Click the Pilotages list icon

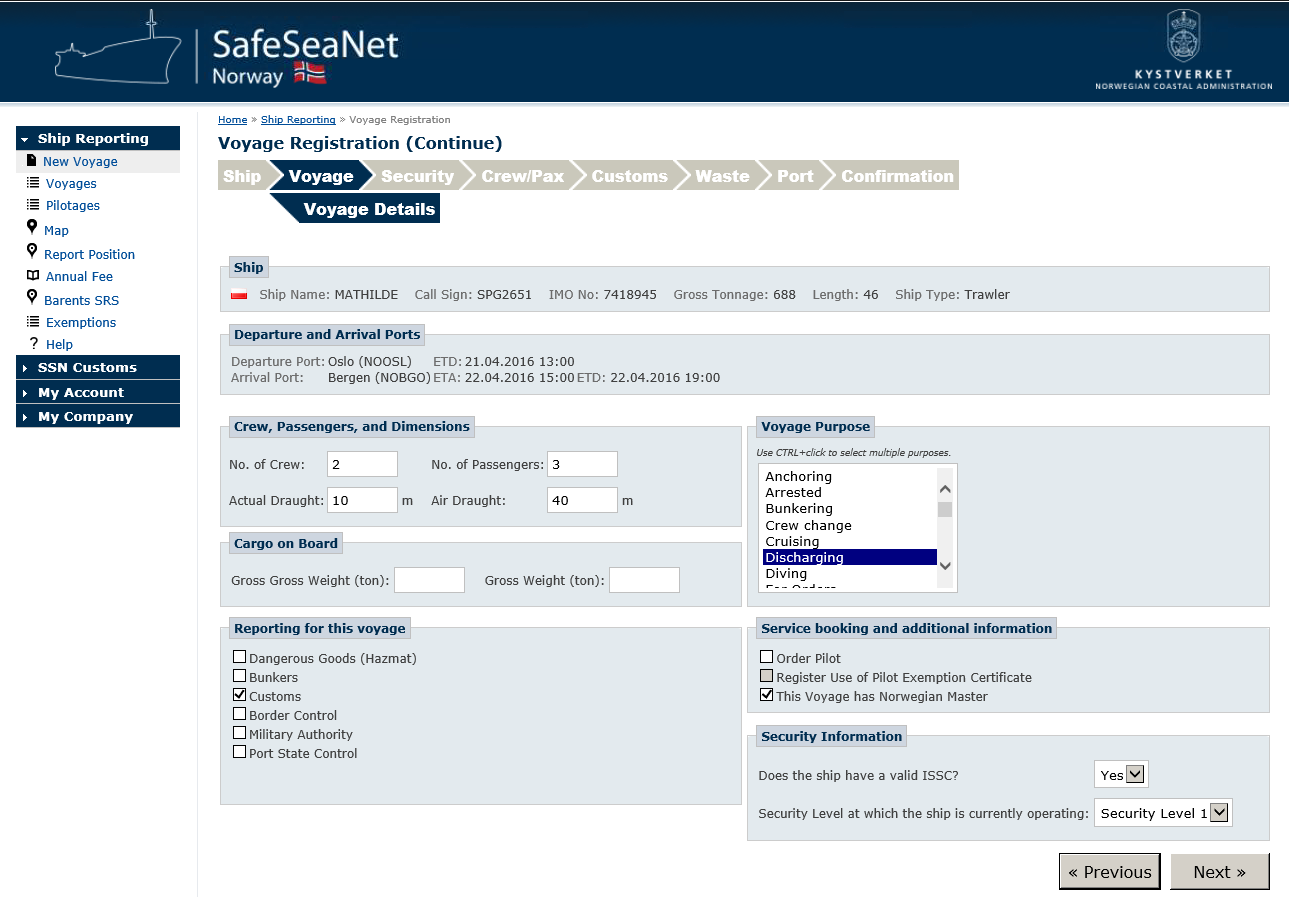coord(33,205)
